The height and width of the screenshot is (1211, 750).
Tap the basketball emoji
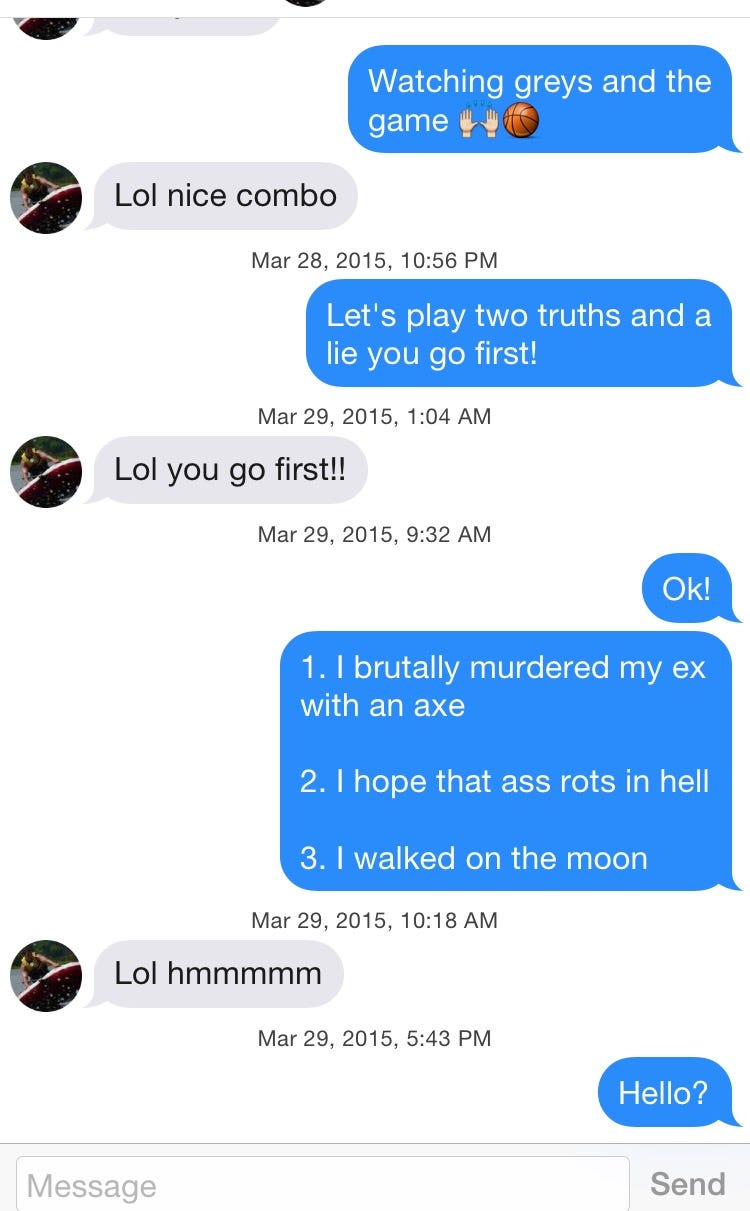click(x=521, y=121)
